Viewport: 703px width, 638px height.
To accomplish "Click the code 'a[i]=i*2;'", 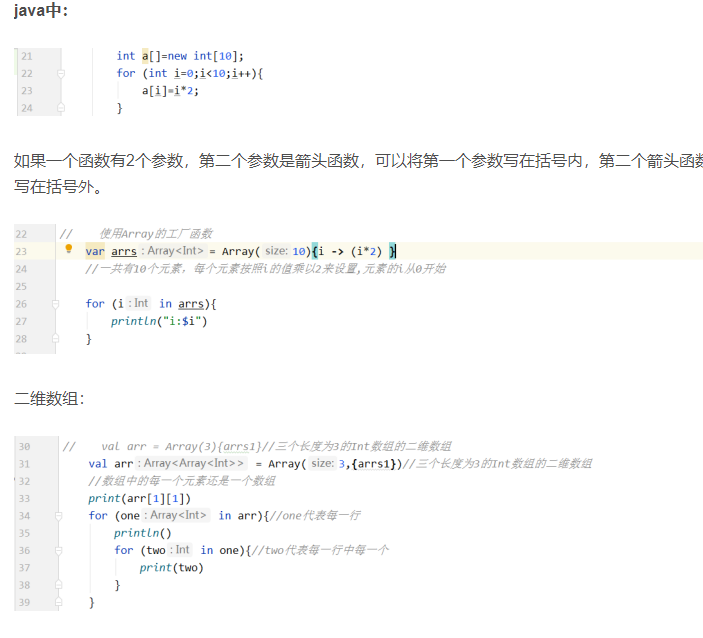I will (170, 91).
